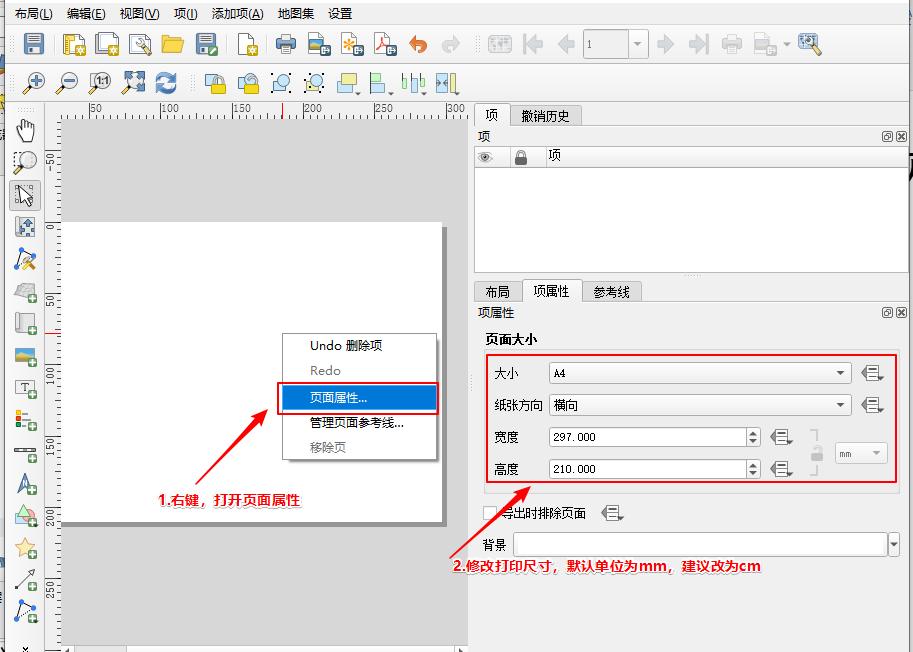Click the width 297.000 input field
Screen dimensions: 913x652
[x=646, y=437]
